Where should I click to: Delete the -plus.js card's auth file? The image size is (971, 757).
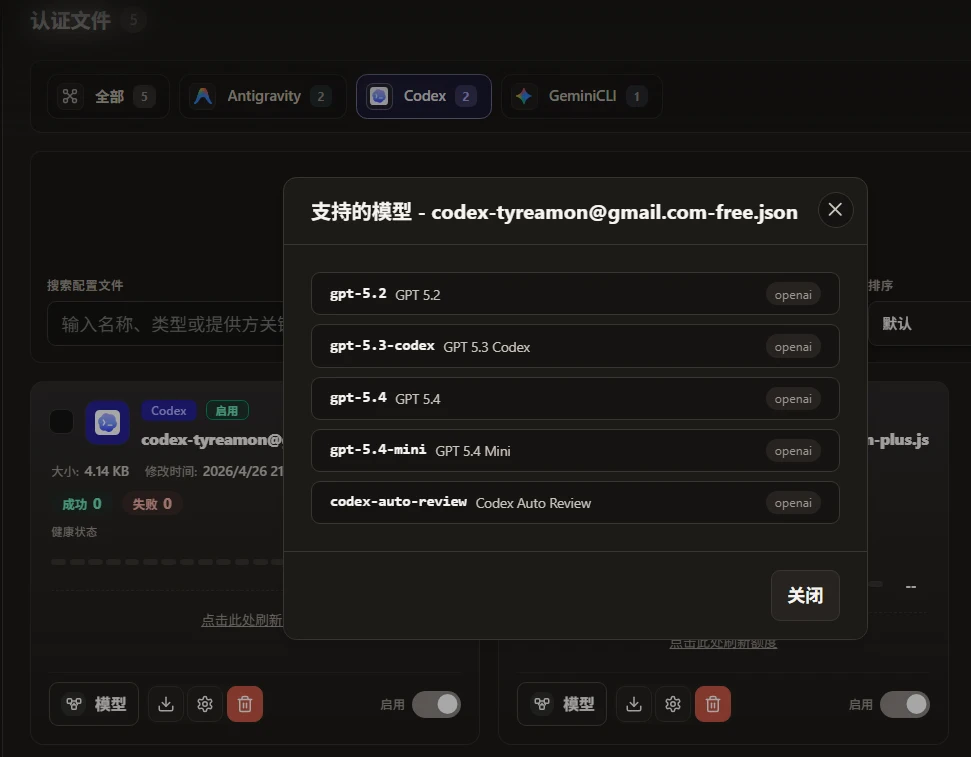pos(713,704)
